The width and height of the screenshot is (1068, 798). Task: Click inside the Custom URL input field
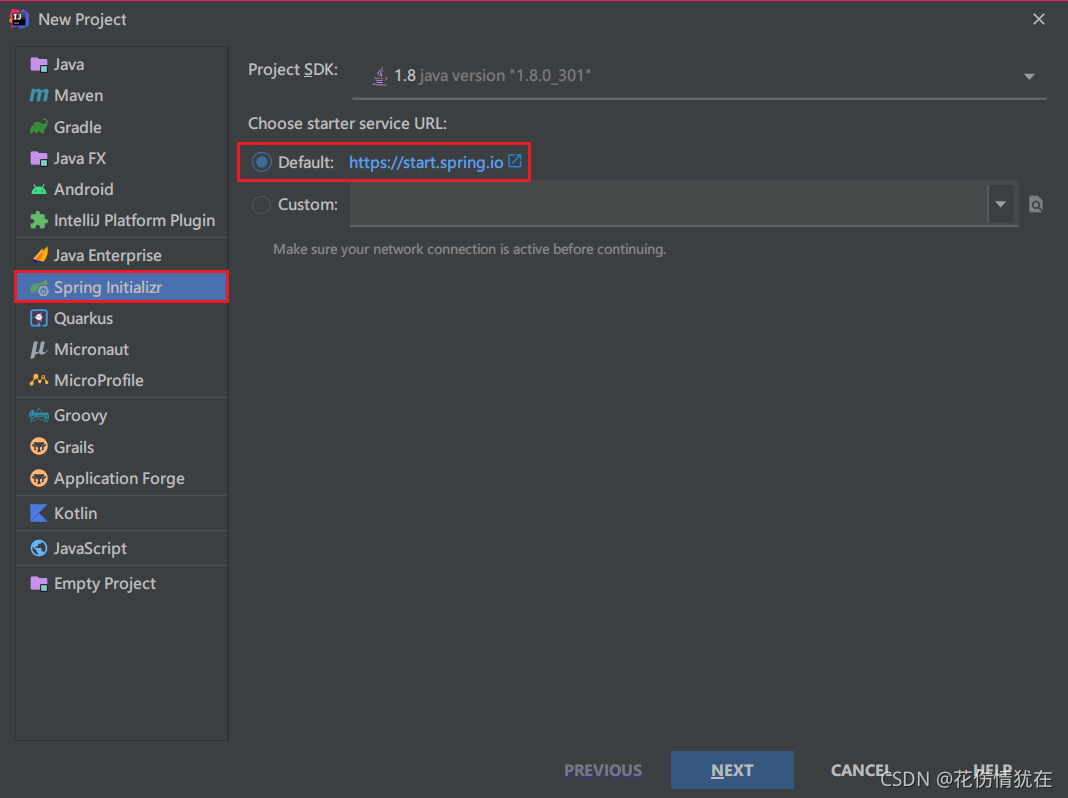(668, 204)
